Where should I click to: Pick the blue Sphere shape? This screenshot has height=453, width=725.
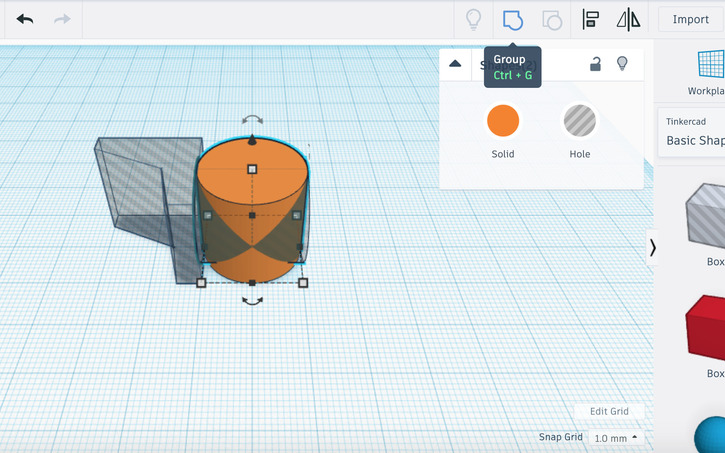pos(710,435)
